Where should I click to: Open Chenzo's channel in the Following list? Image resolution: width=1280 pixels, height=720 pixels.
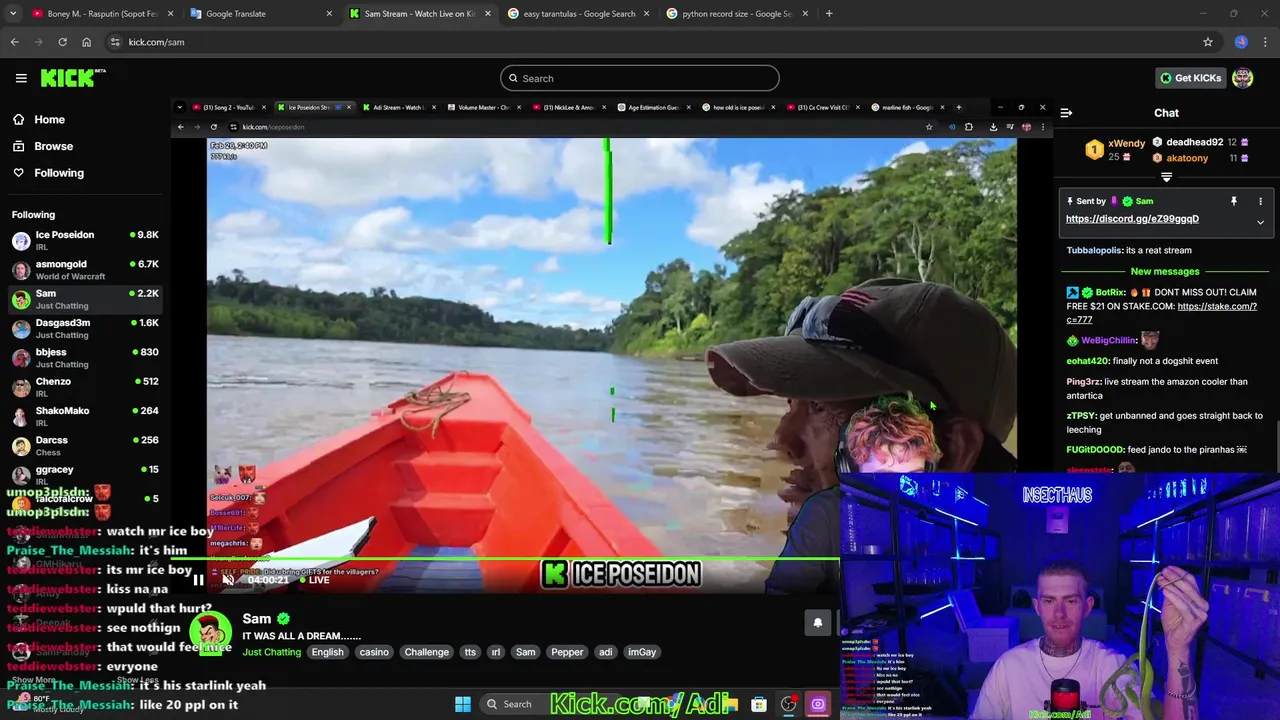coord(85,387)
